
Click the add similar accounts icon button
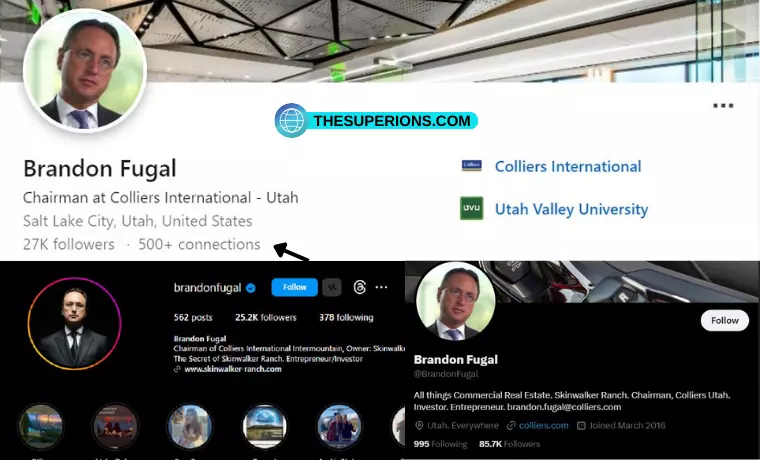332,287
